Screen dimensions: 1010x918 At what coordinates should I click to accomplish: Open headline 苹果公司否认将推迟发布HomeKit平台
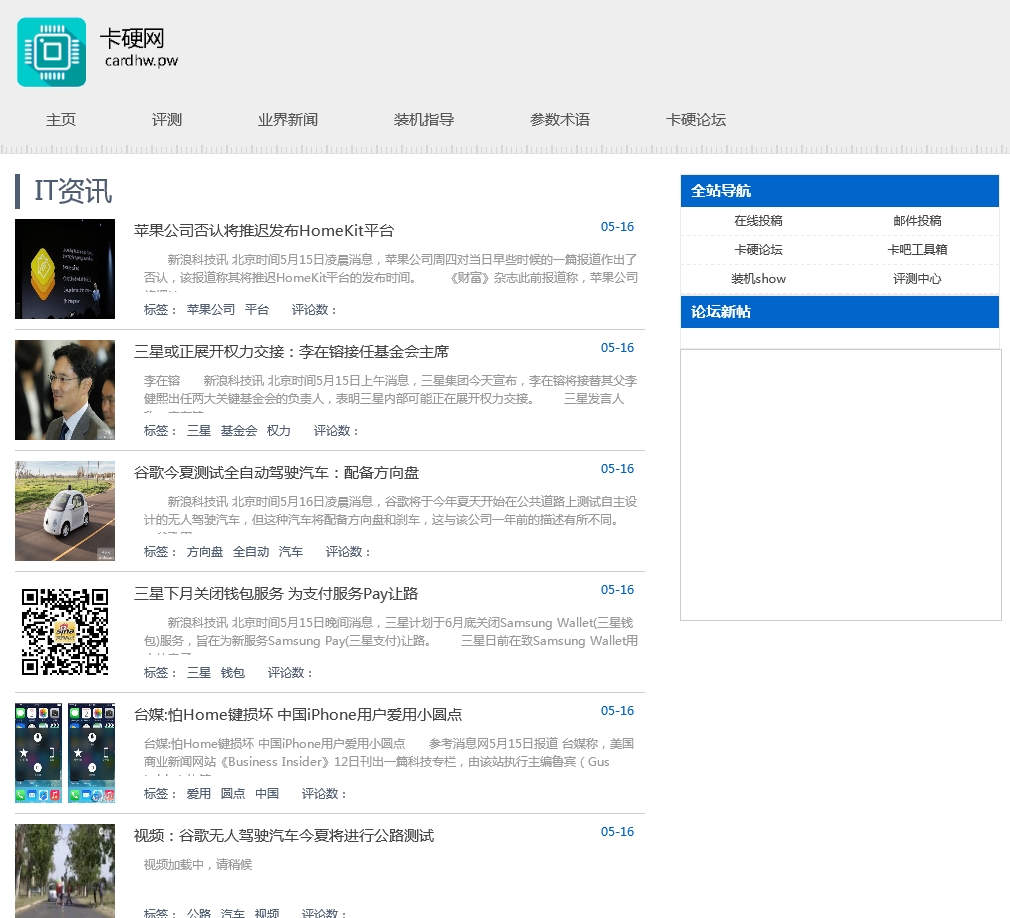click(264, 231)
